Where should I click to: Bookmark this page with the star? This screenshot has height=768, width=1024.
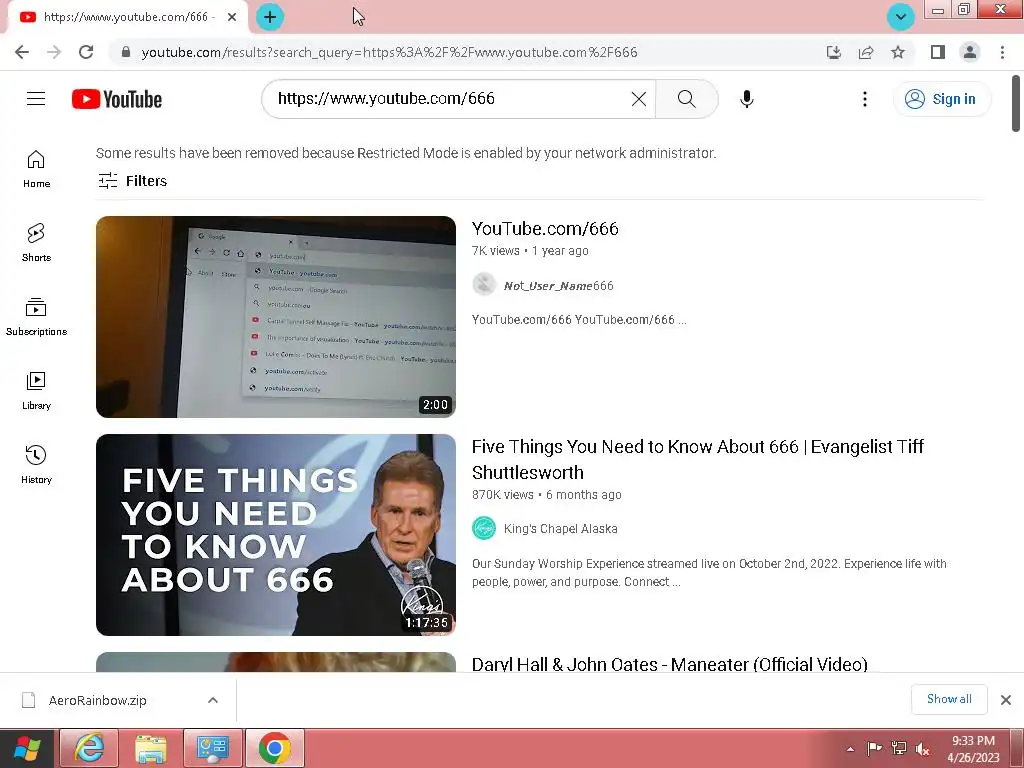[x=898, y=52]
